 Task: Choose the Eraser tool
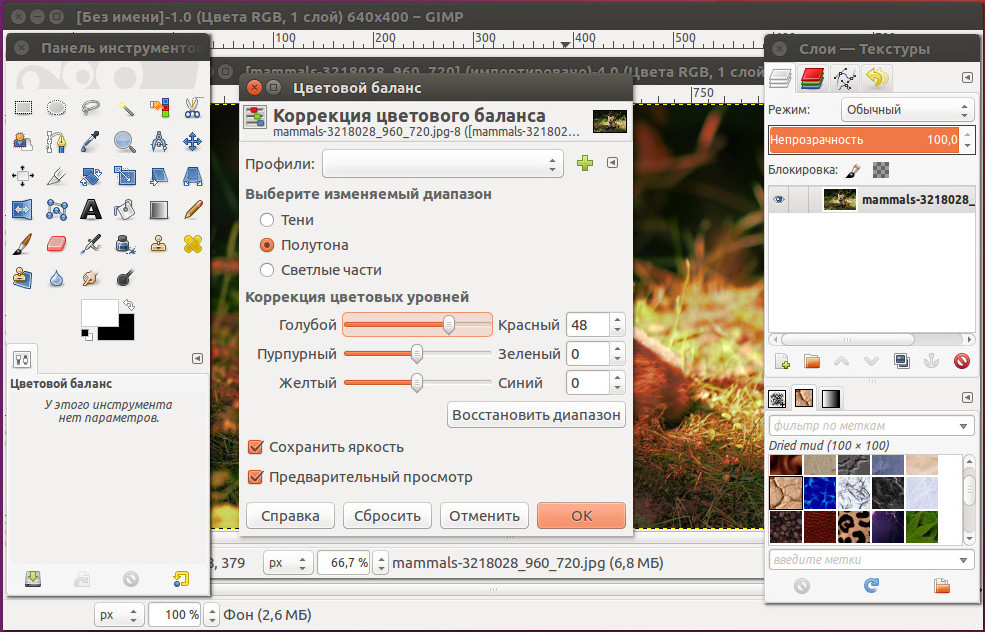click(57, 243)
